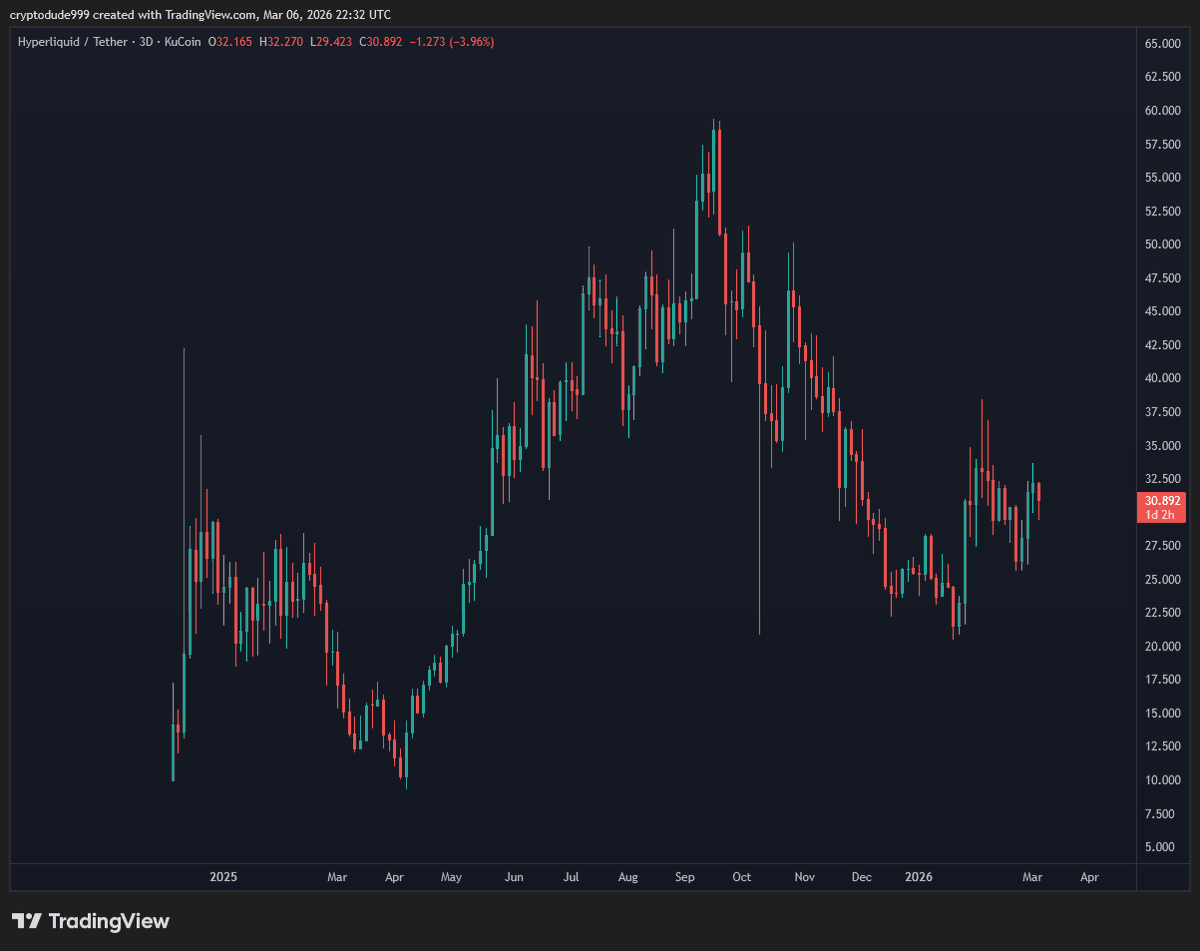
Task: Click the 12.500 price axis label
Action: tap(1164, 747)
